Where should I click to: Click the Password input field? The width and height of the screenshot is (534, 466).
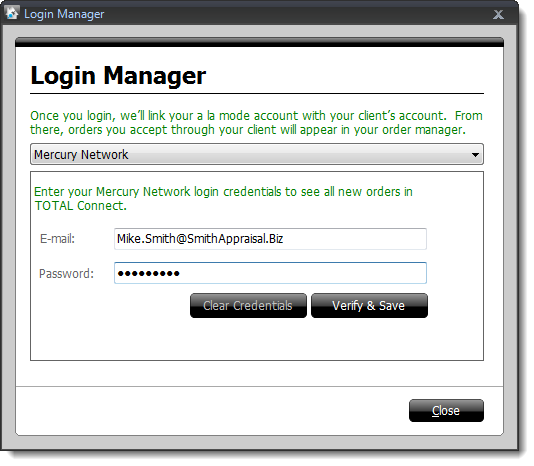coord(270,273)
